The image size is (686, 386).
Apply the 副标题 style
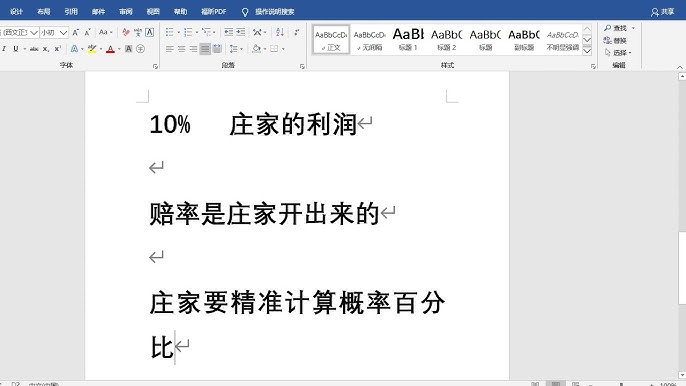coord(524,39)
